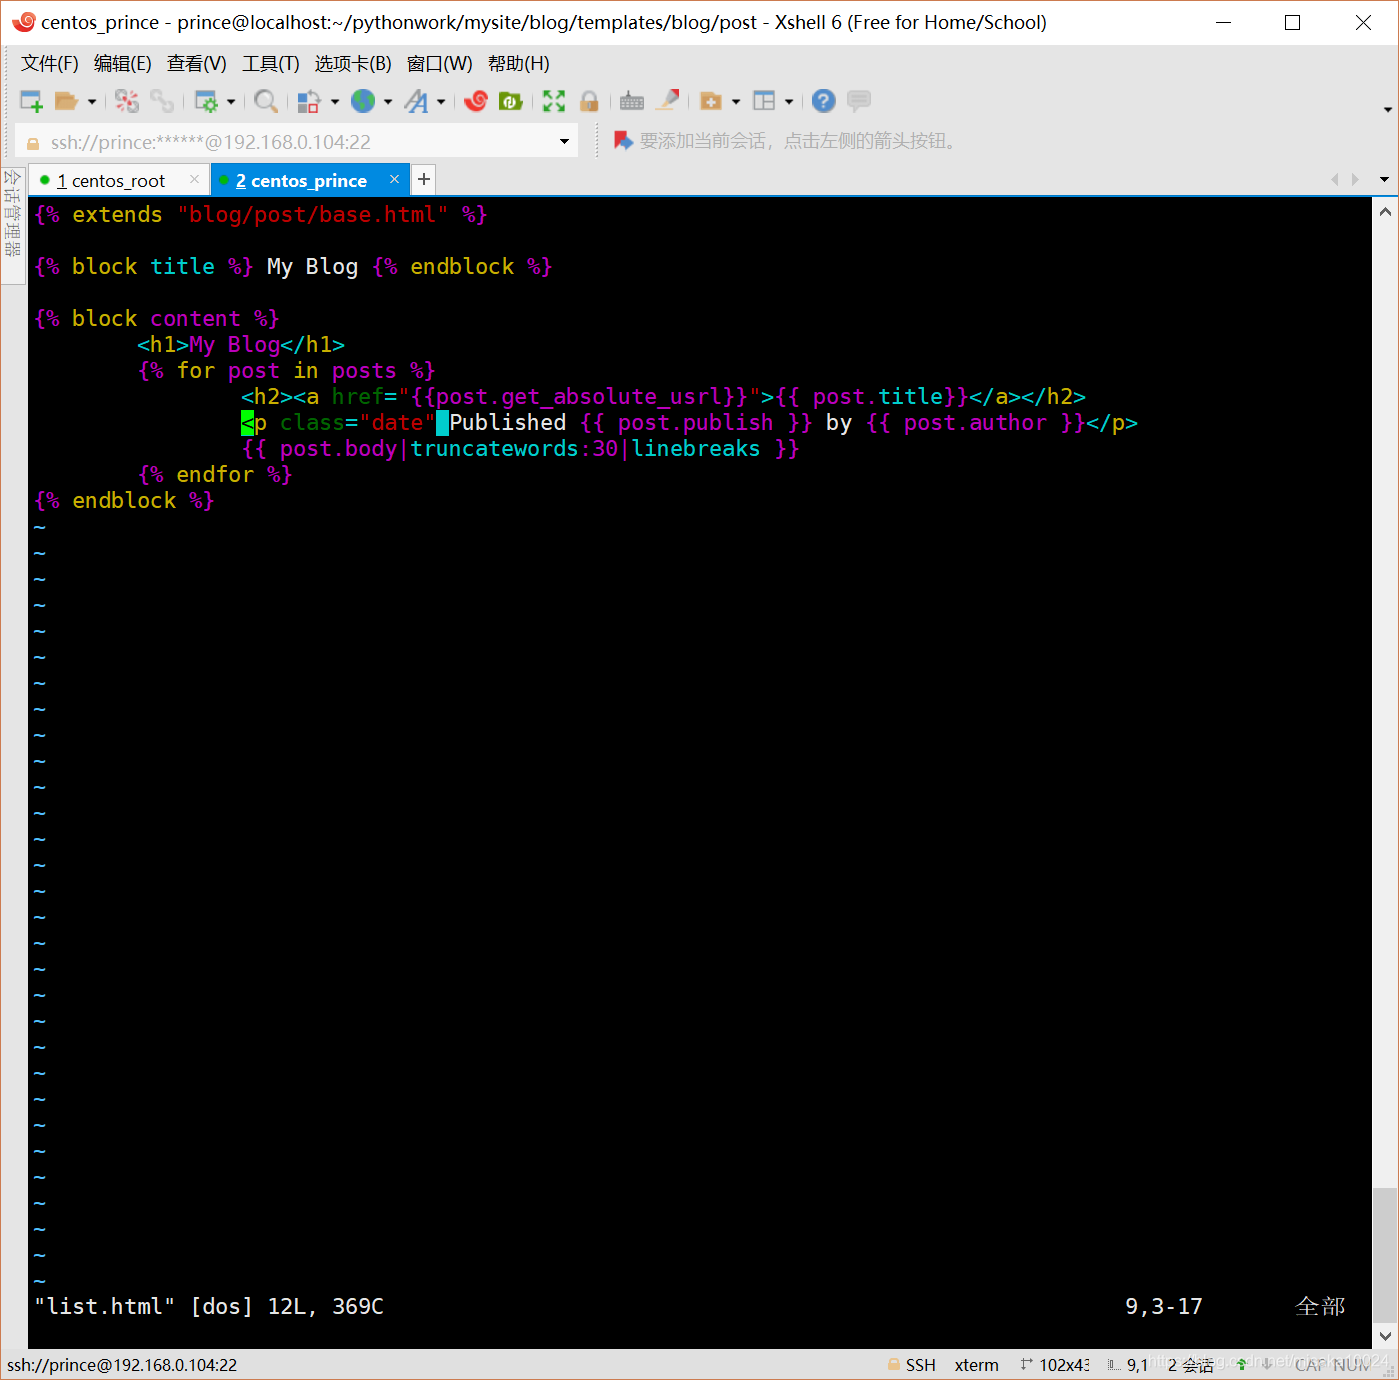This screenshot has height=1380, width=1399.
Task: Expand the toolbar overflow arrow
Action: click(x=1387, y=110)
